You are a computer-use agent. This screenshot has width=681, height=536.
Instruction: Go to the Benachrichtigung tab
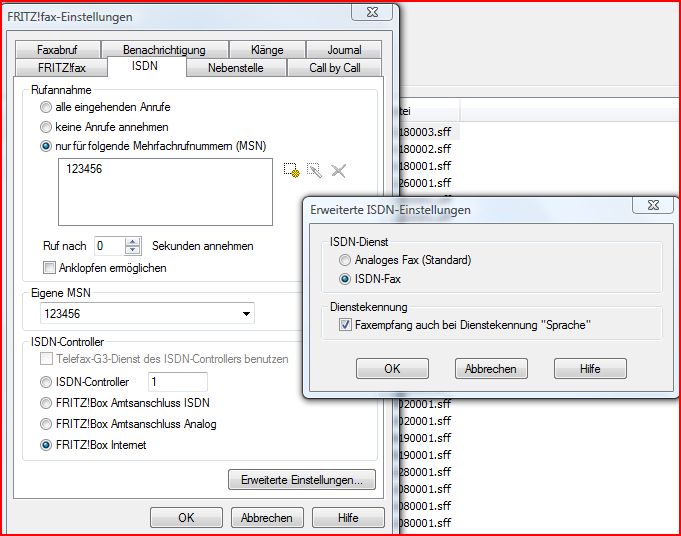point(164,50)
